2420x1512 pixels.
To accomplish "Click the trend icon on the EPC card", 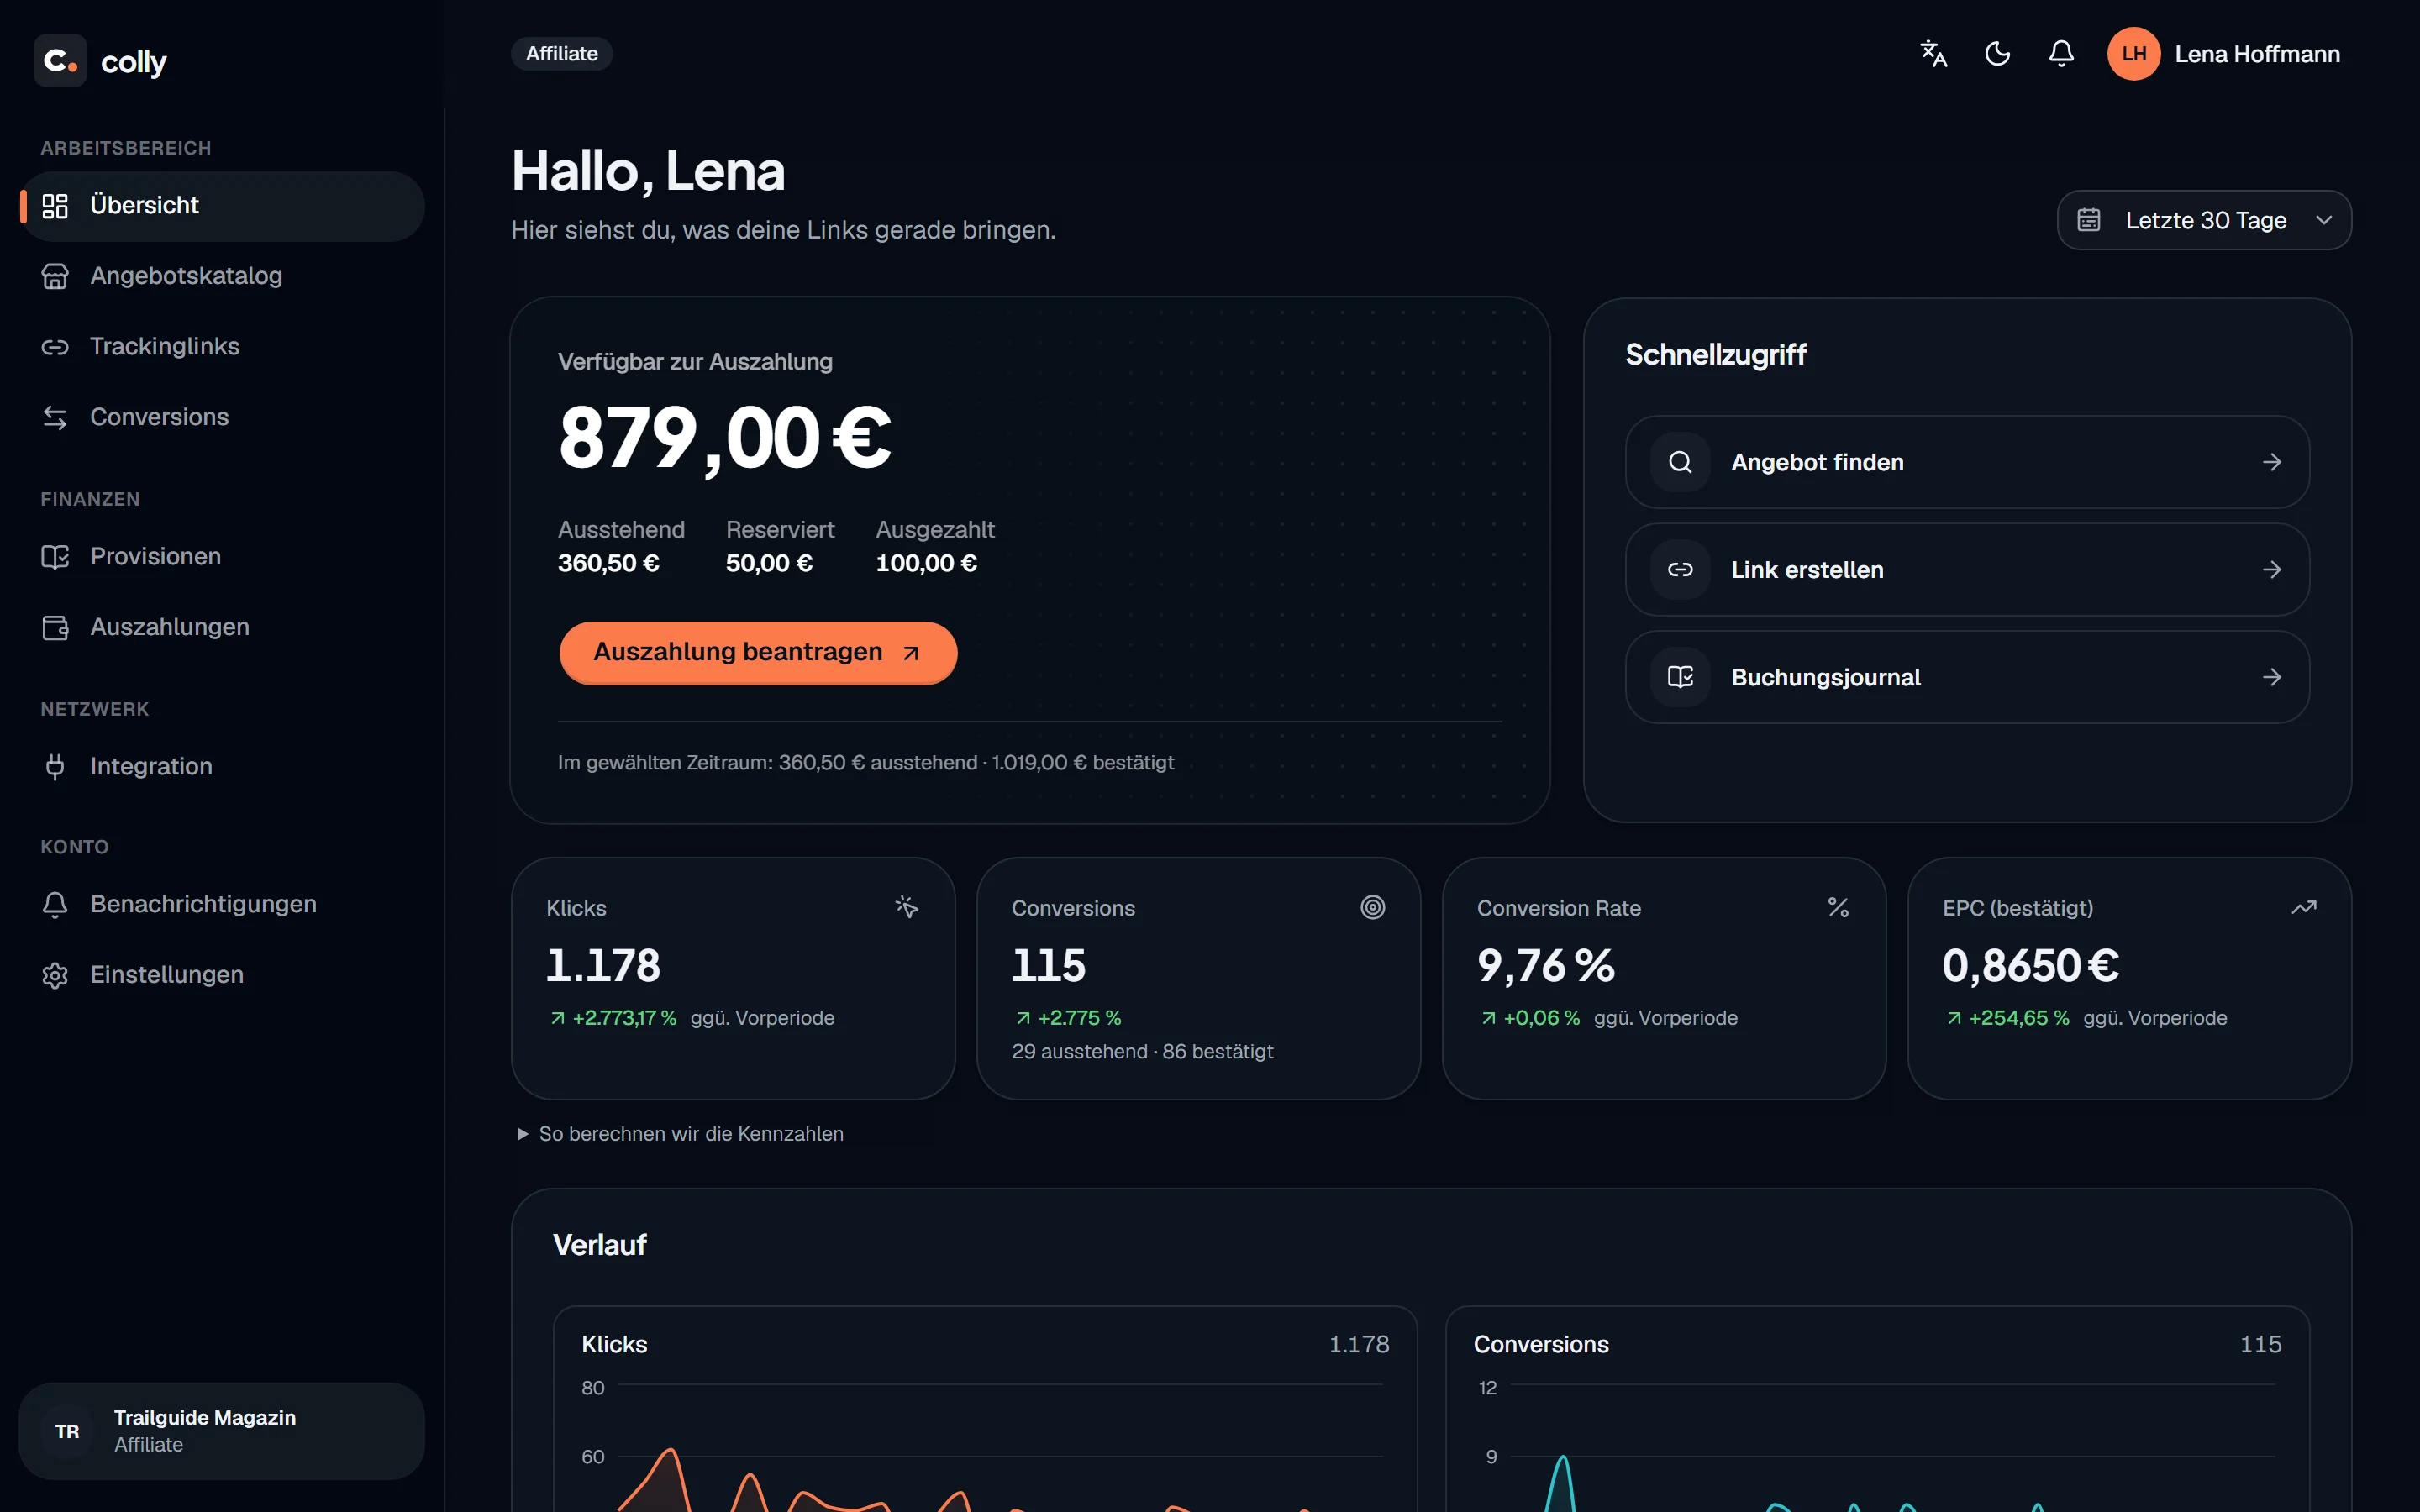I will (2304, 907).
